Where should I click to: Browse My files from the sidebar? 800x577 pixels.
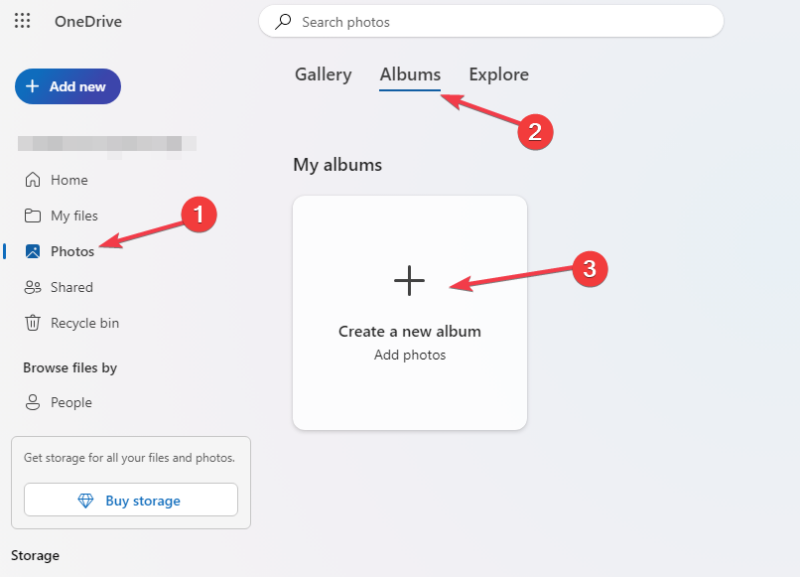(72, 215)
